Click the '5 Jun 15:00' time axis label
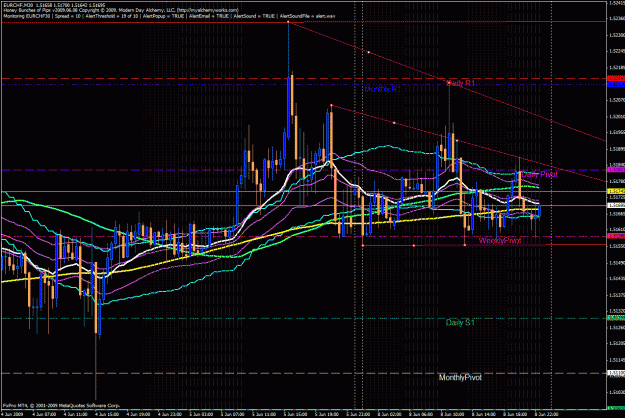The image size is (625, 418). tap(296, 414)
